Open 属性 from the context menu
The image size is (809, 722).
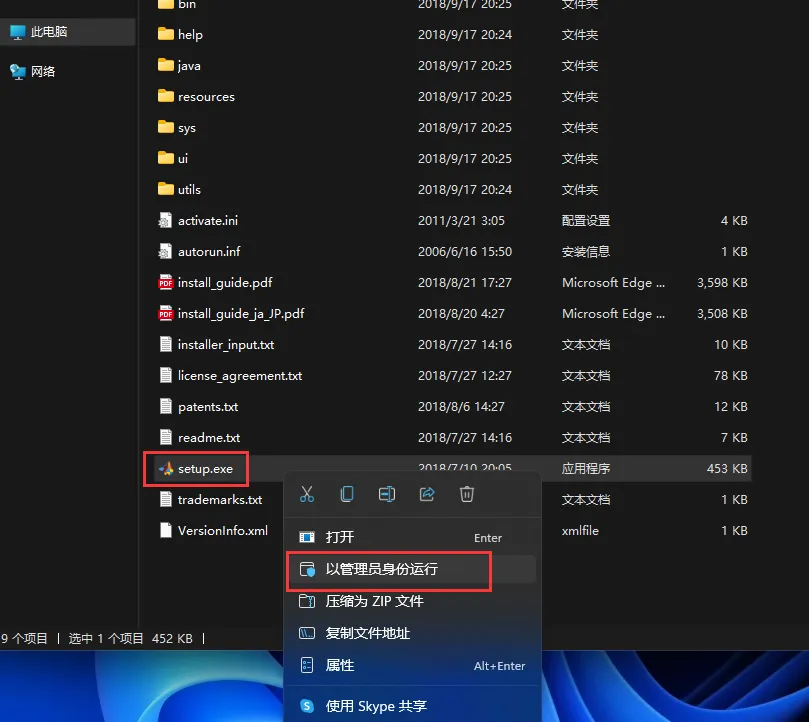(412, 665)
